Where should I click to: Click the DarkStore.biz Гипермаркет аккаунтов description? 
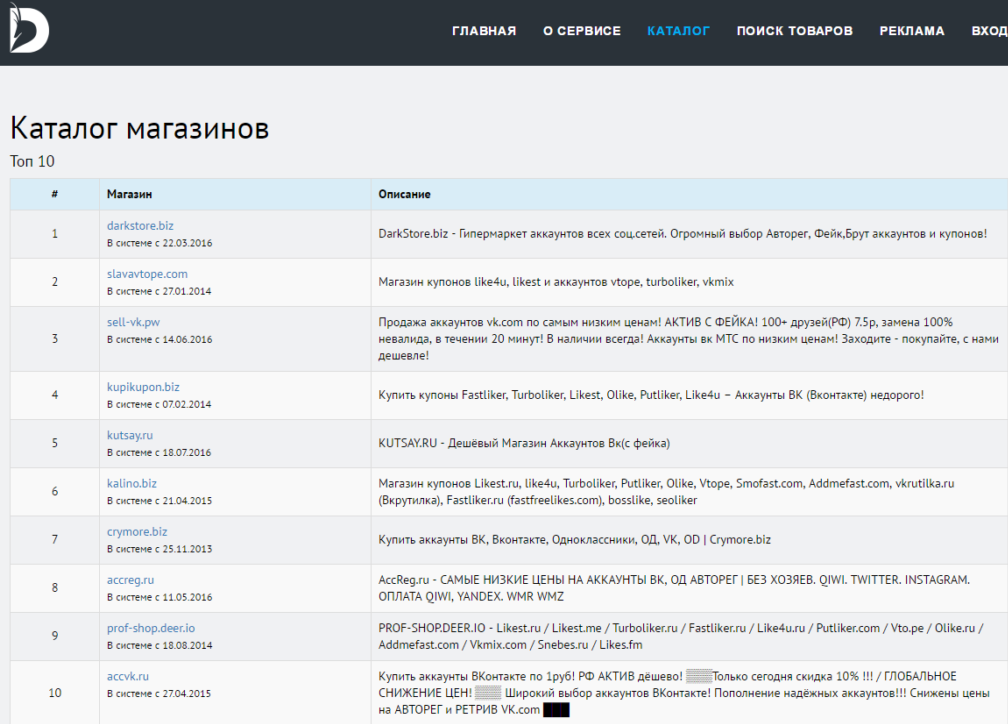[x=683, y=234]
